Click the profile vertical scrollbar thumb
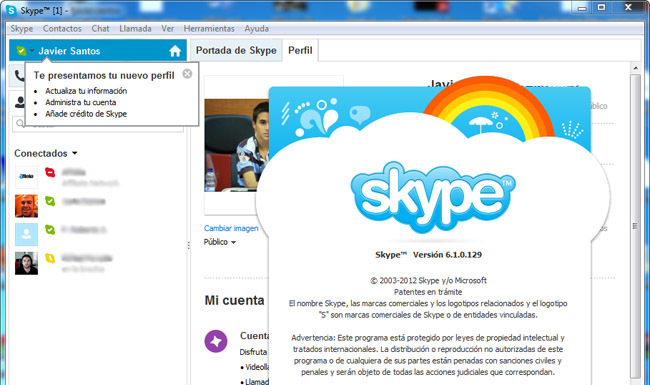The height and width of the screenshot is (385, 650). [635, 226]
